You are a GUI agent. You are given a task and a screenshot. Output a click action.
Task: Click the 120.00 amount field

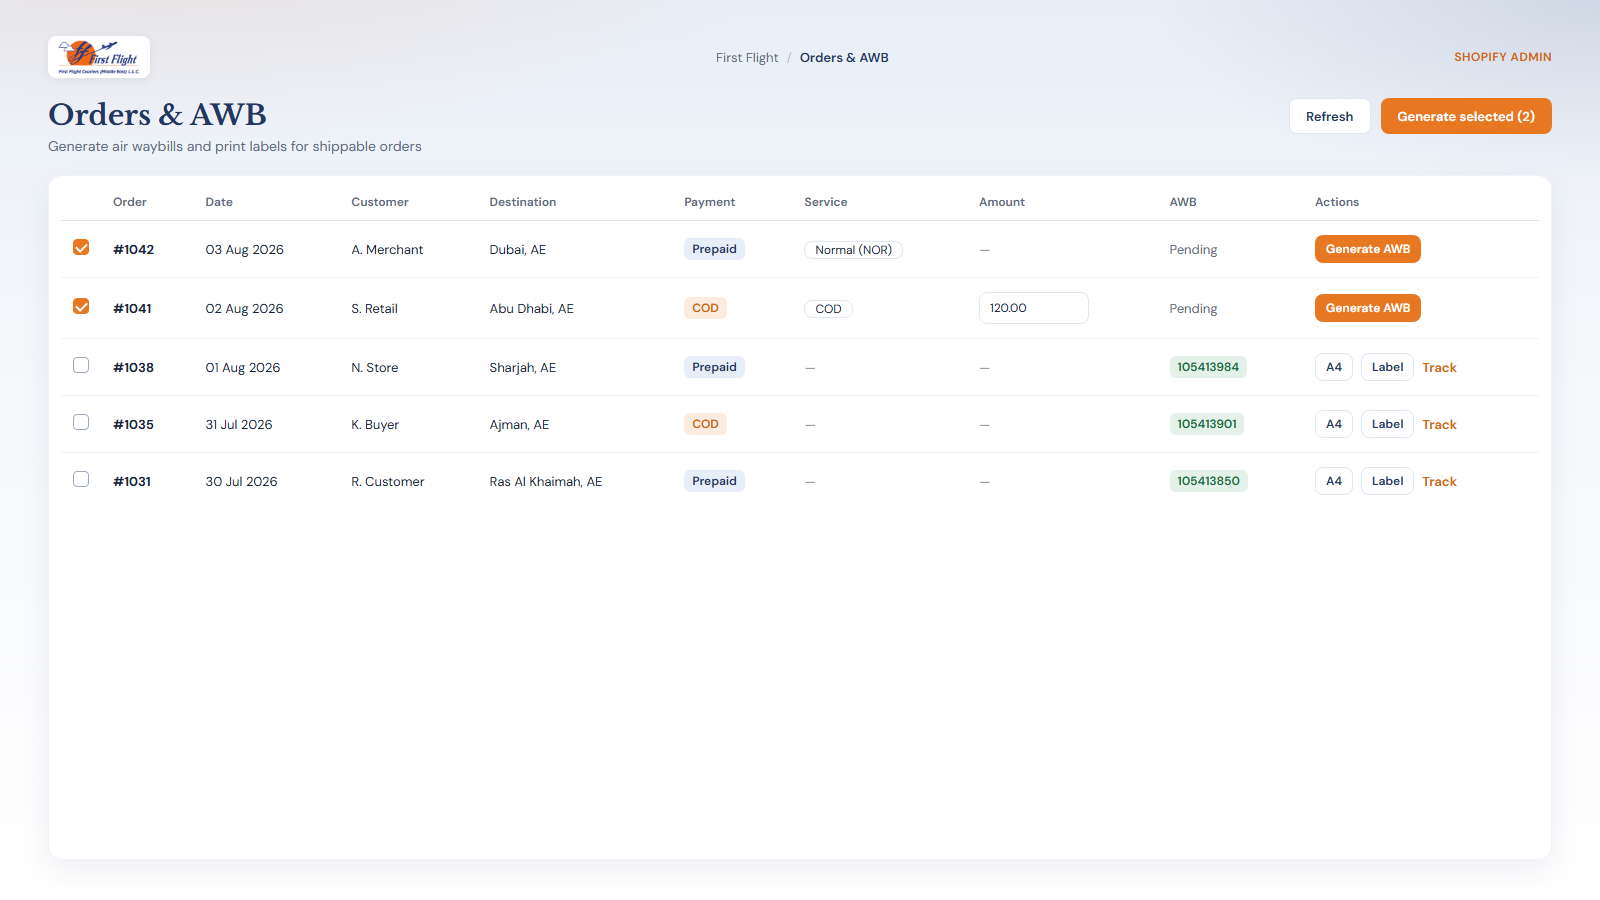(1033, 308)
